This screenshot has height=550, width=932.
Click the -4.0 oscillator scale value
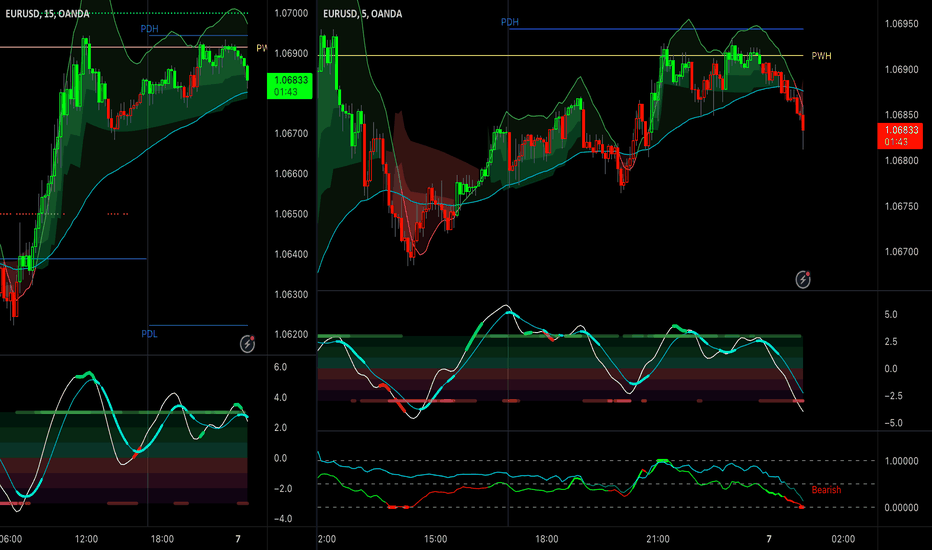point(282,518)
